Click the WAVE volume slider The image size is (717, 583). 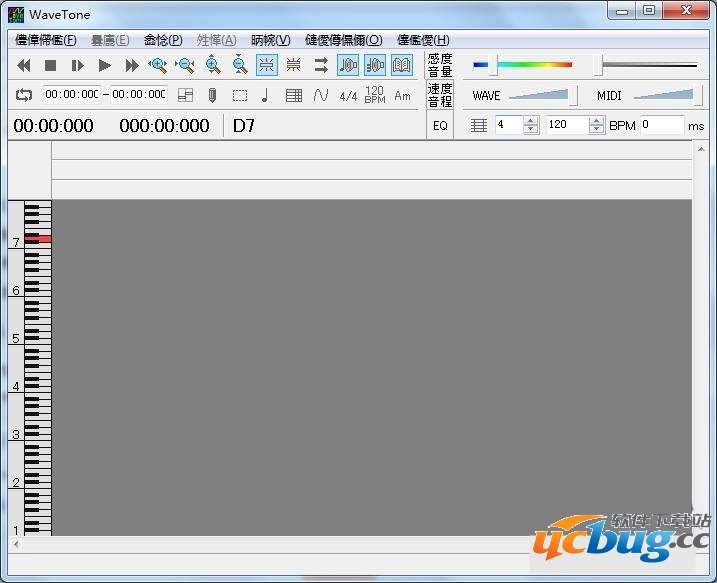(543, 96)
